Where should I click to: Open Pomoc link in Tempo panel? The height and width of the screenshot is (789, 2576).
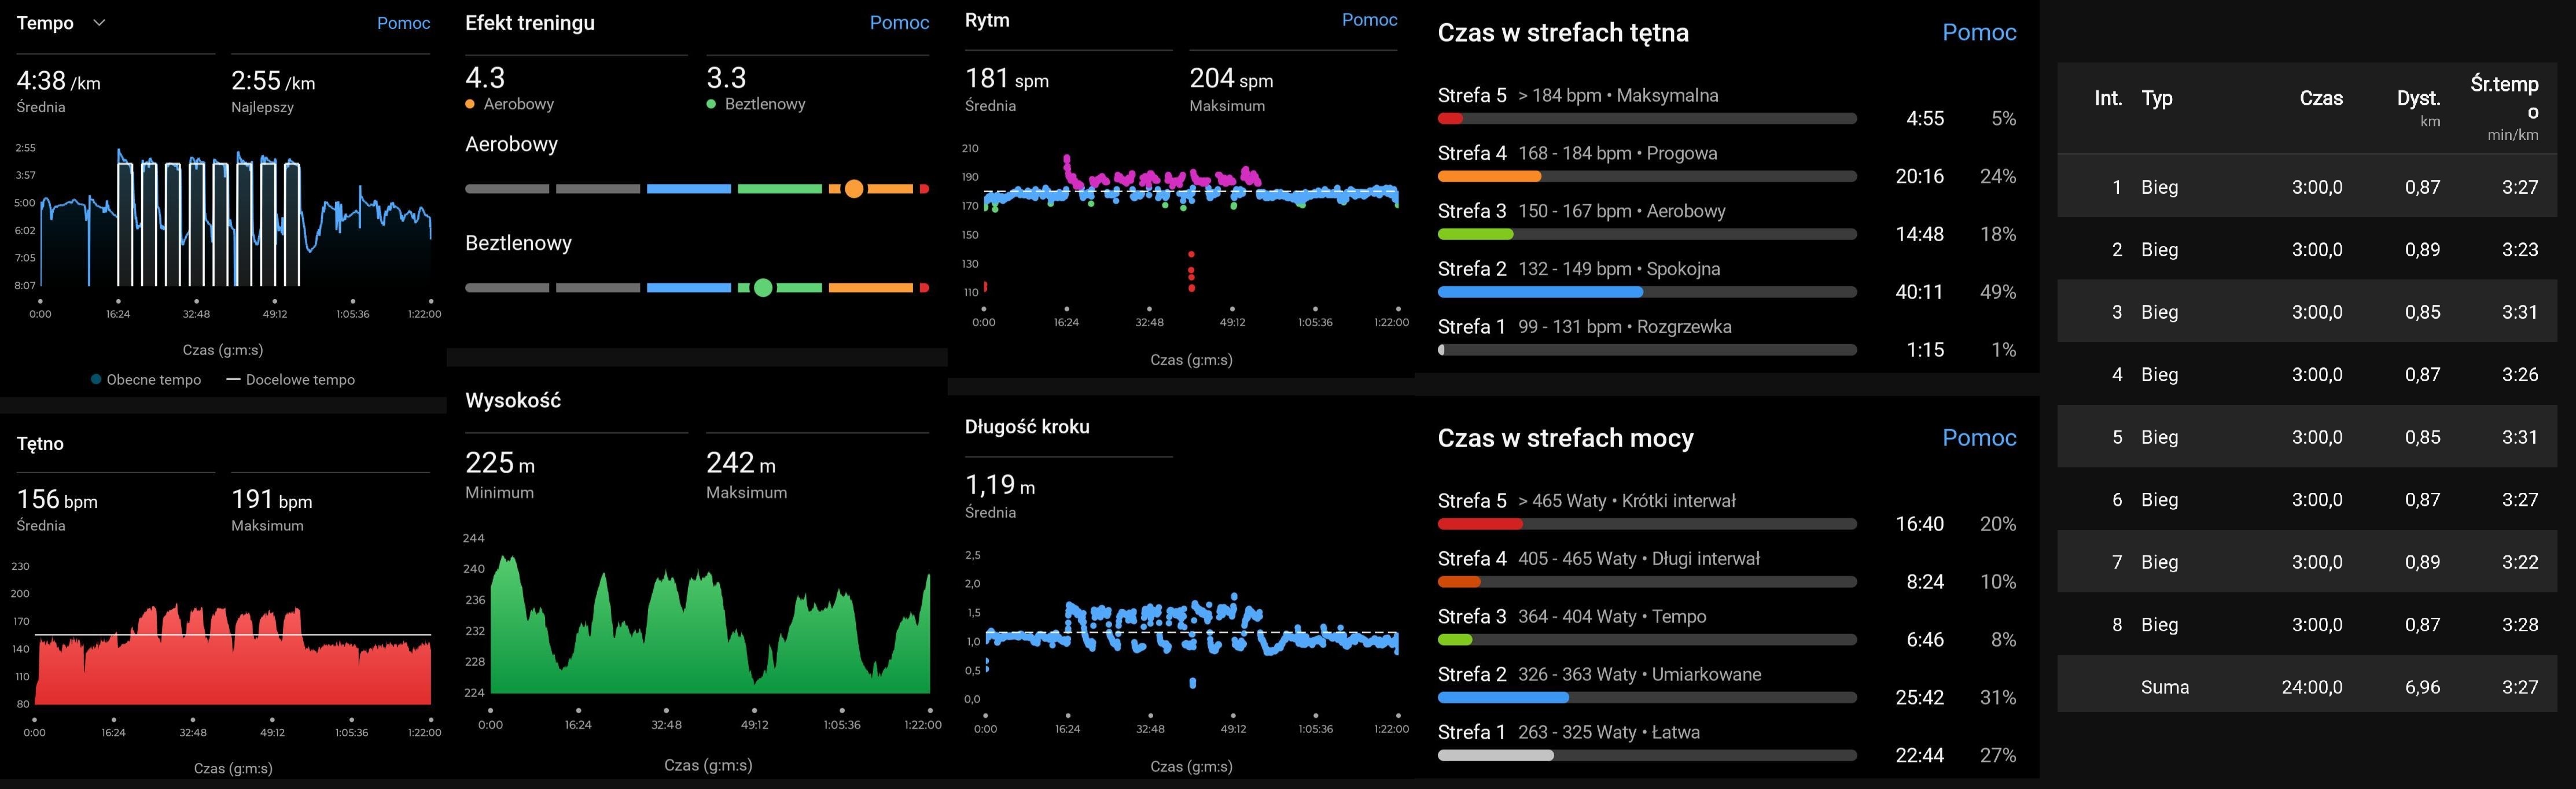403,23
